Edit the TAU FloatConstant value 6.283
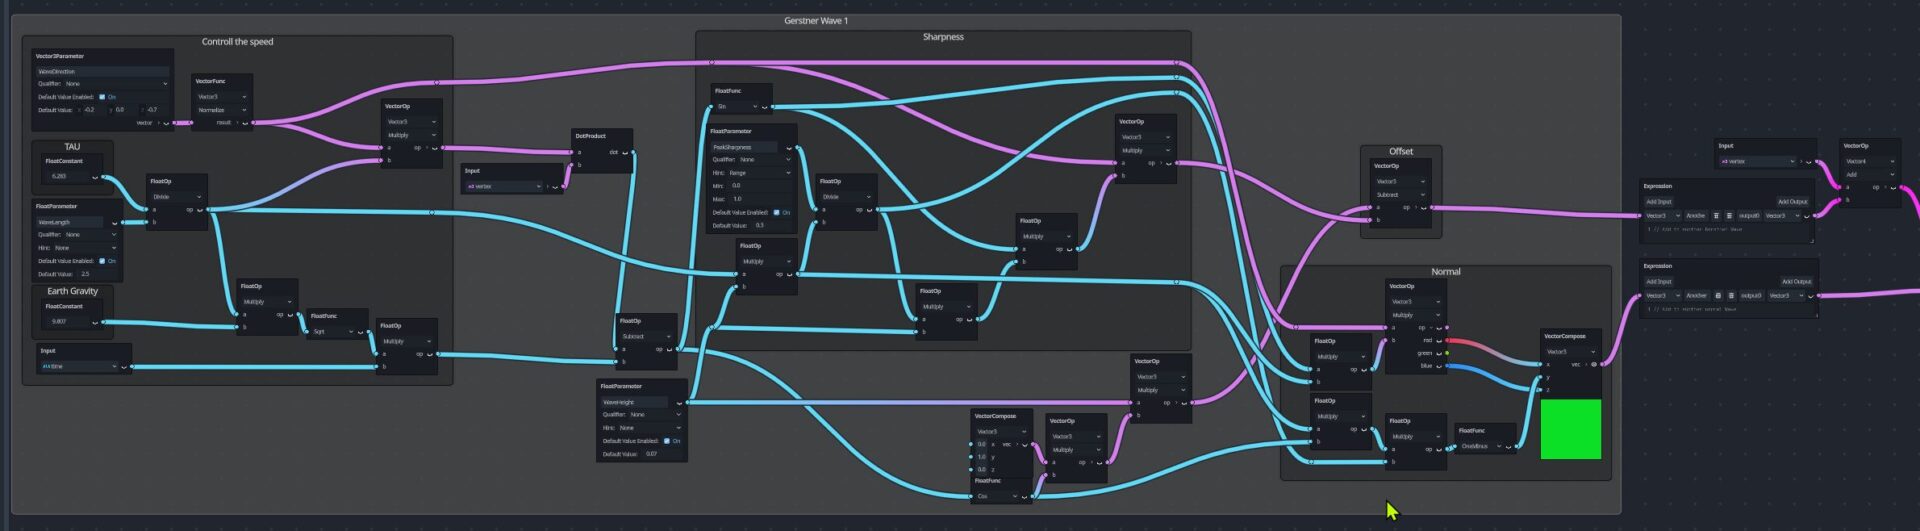Viewport: 1920px width, 531px height. (x=68, y=176)
